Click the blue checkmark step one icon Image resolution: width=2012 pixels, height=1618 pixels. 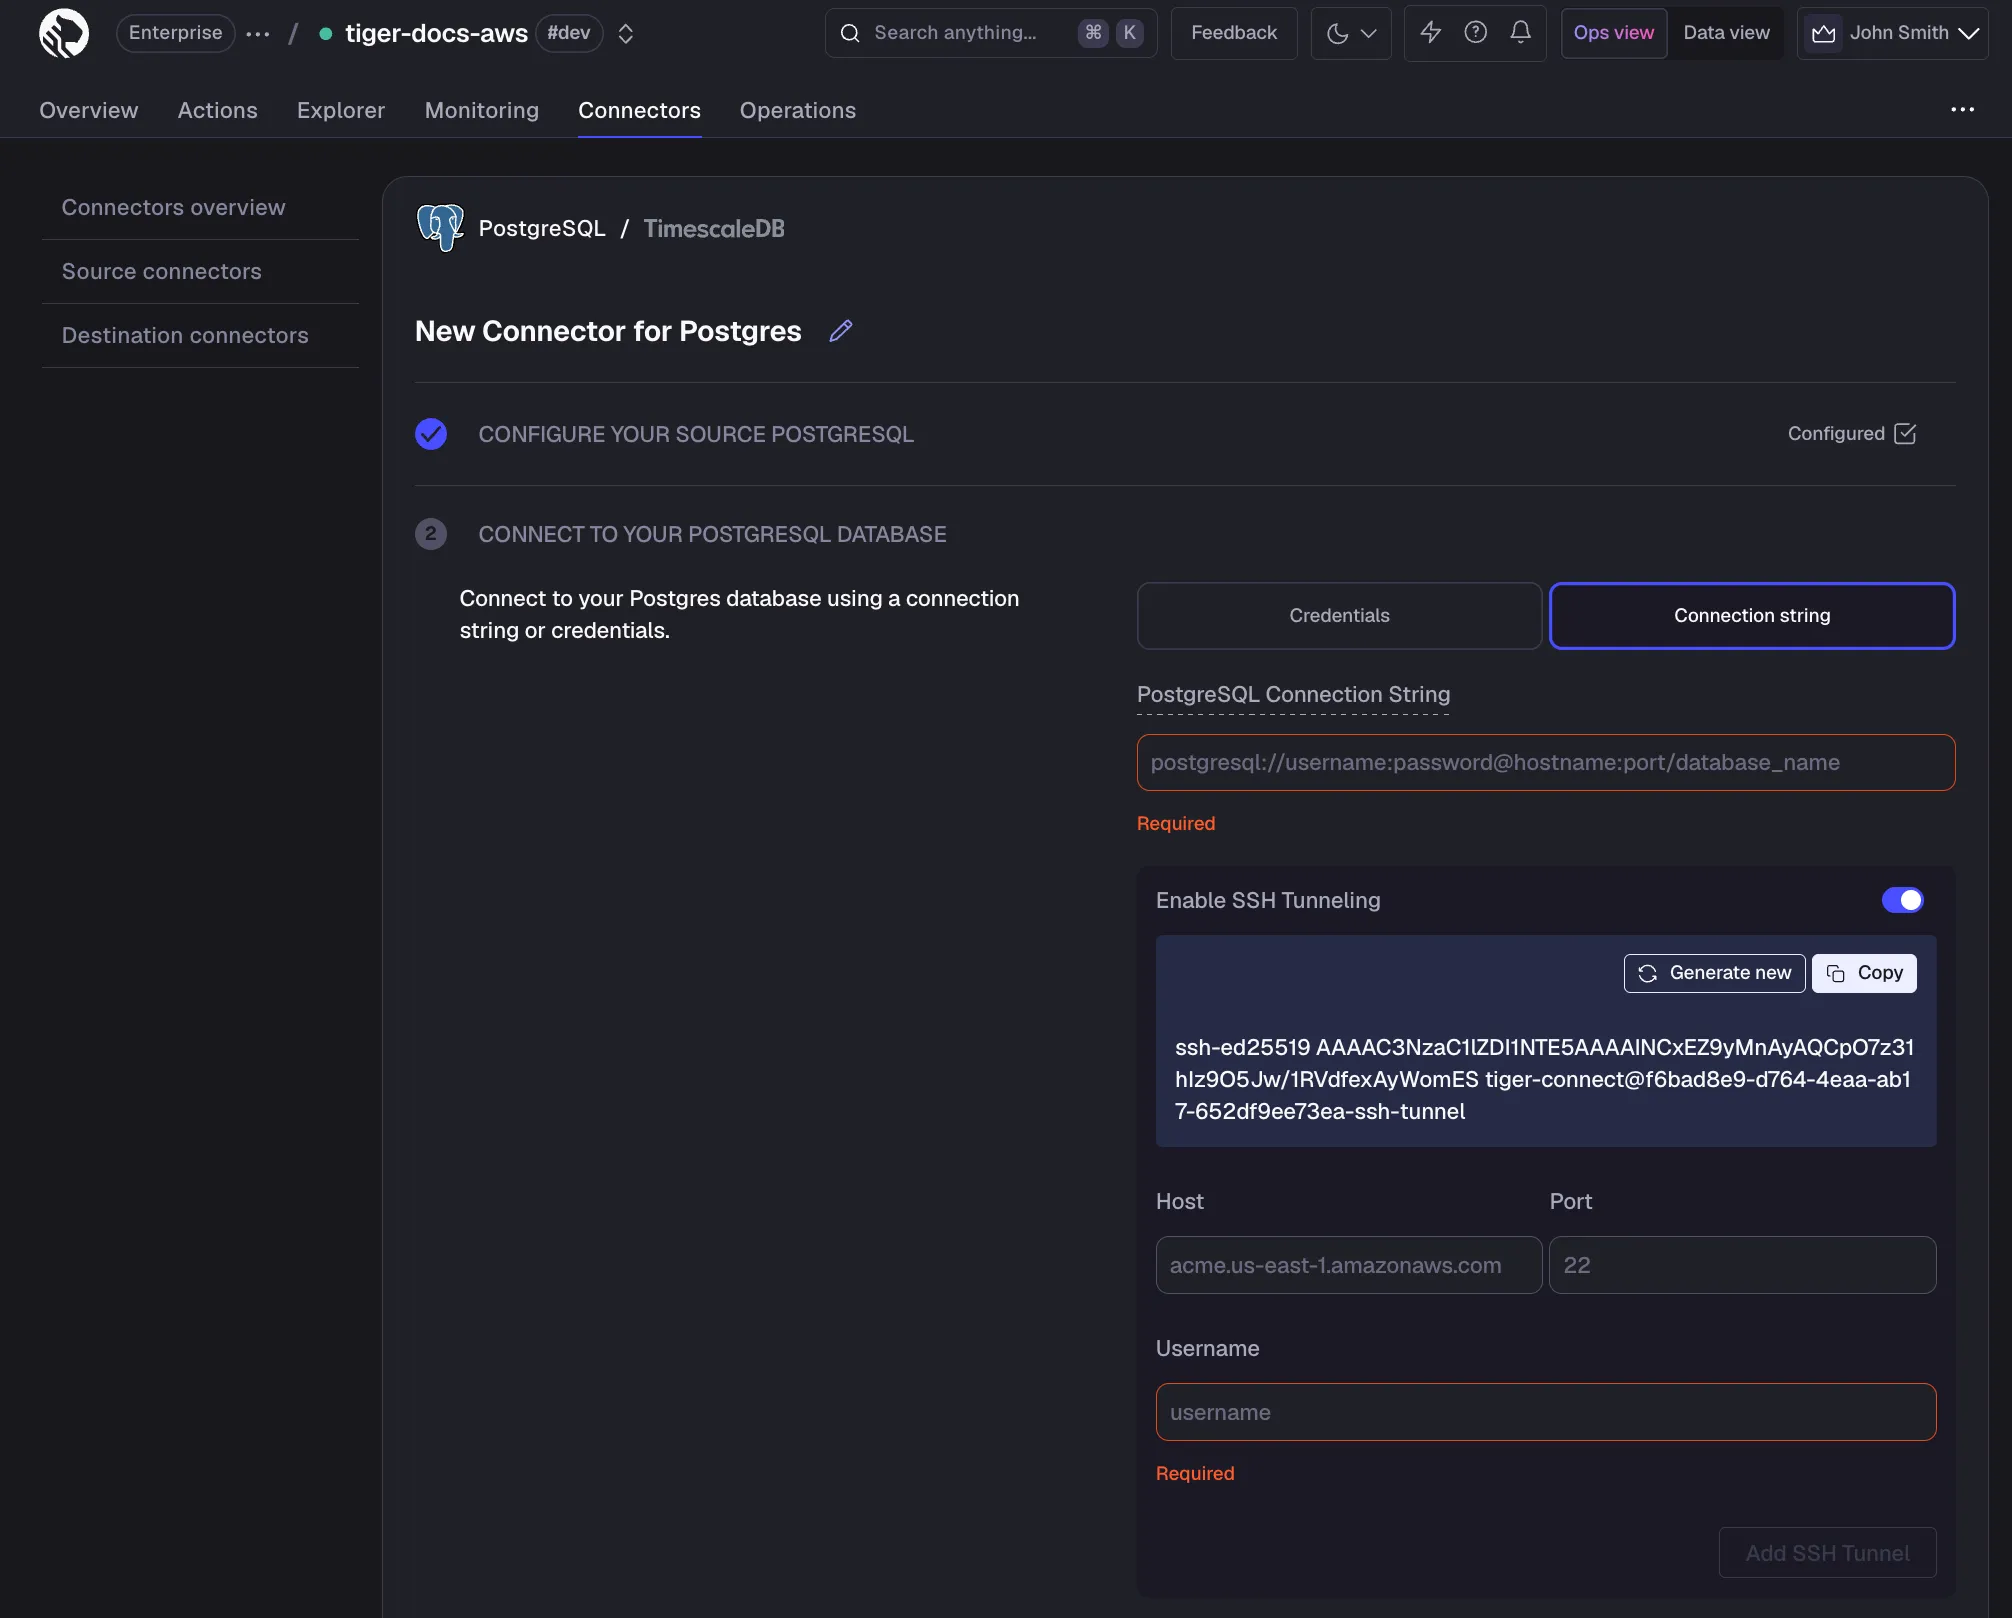(x=431, y=434)
